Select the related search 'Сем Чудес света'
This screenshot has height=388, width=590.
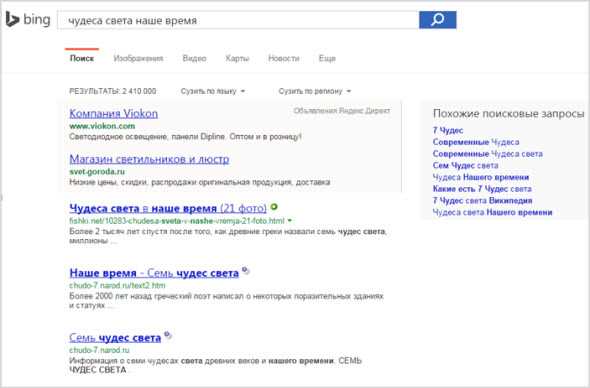pyautogui.click(x=465, y=166)
